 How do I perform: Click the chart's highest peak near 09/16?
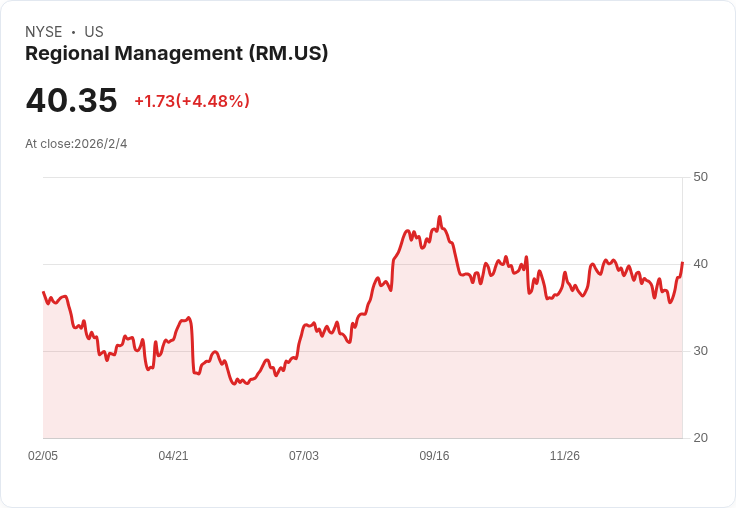[439, 217]
